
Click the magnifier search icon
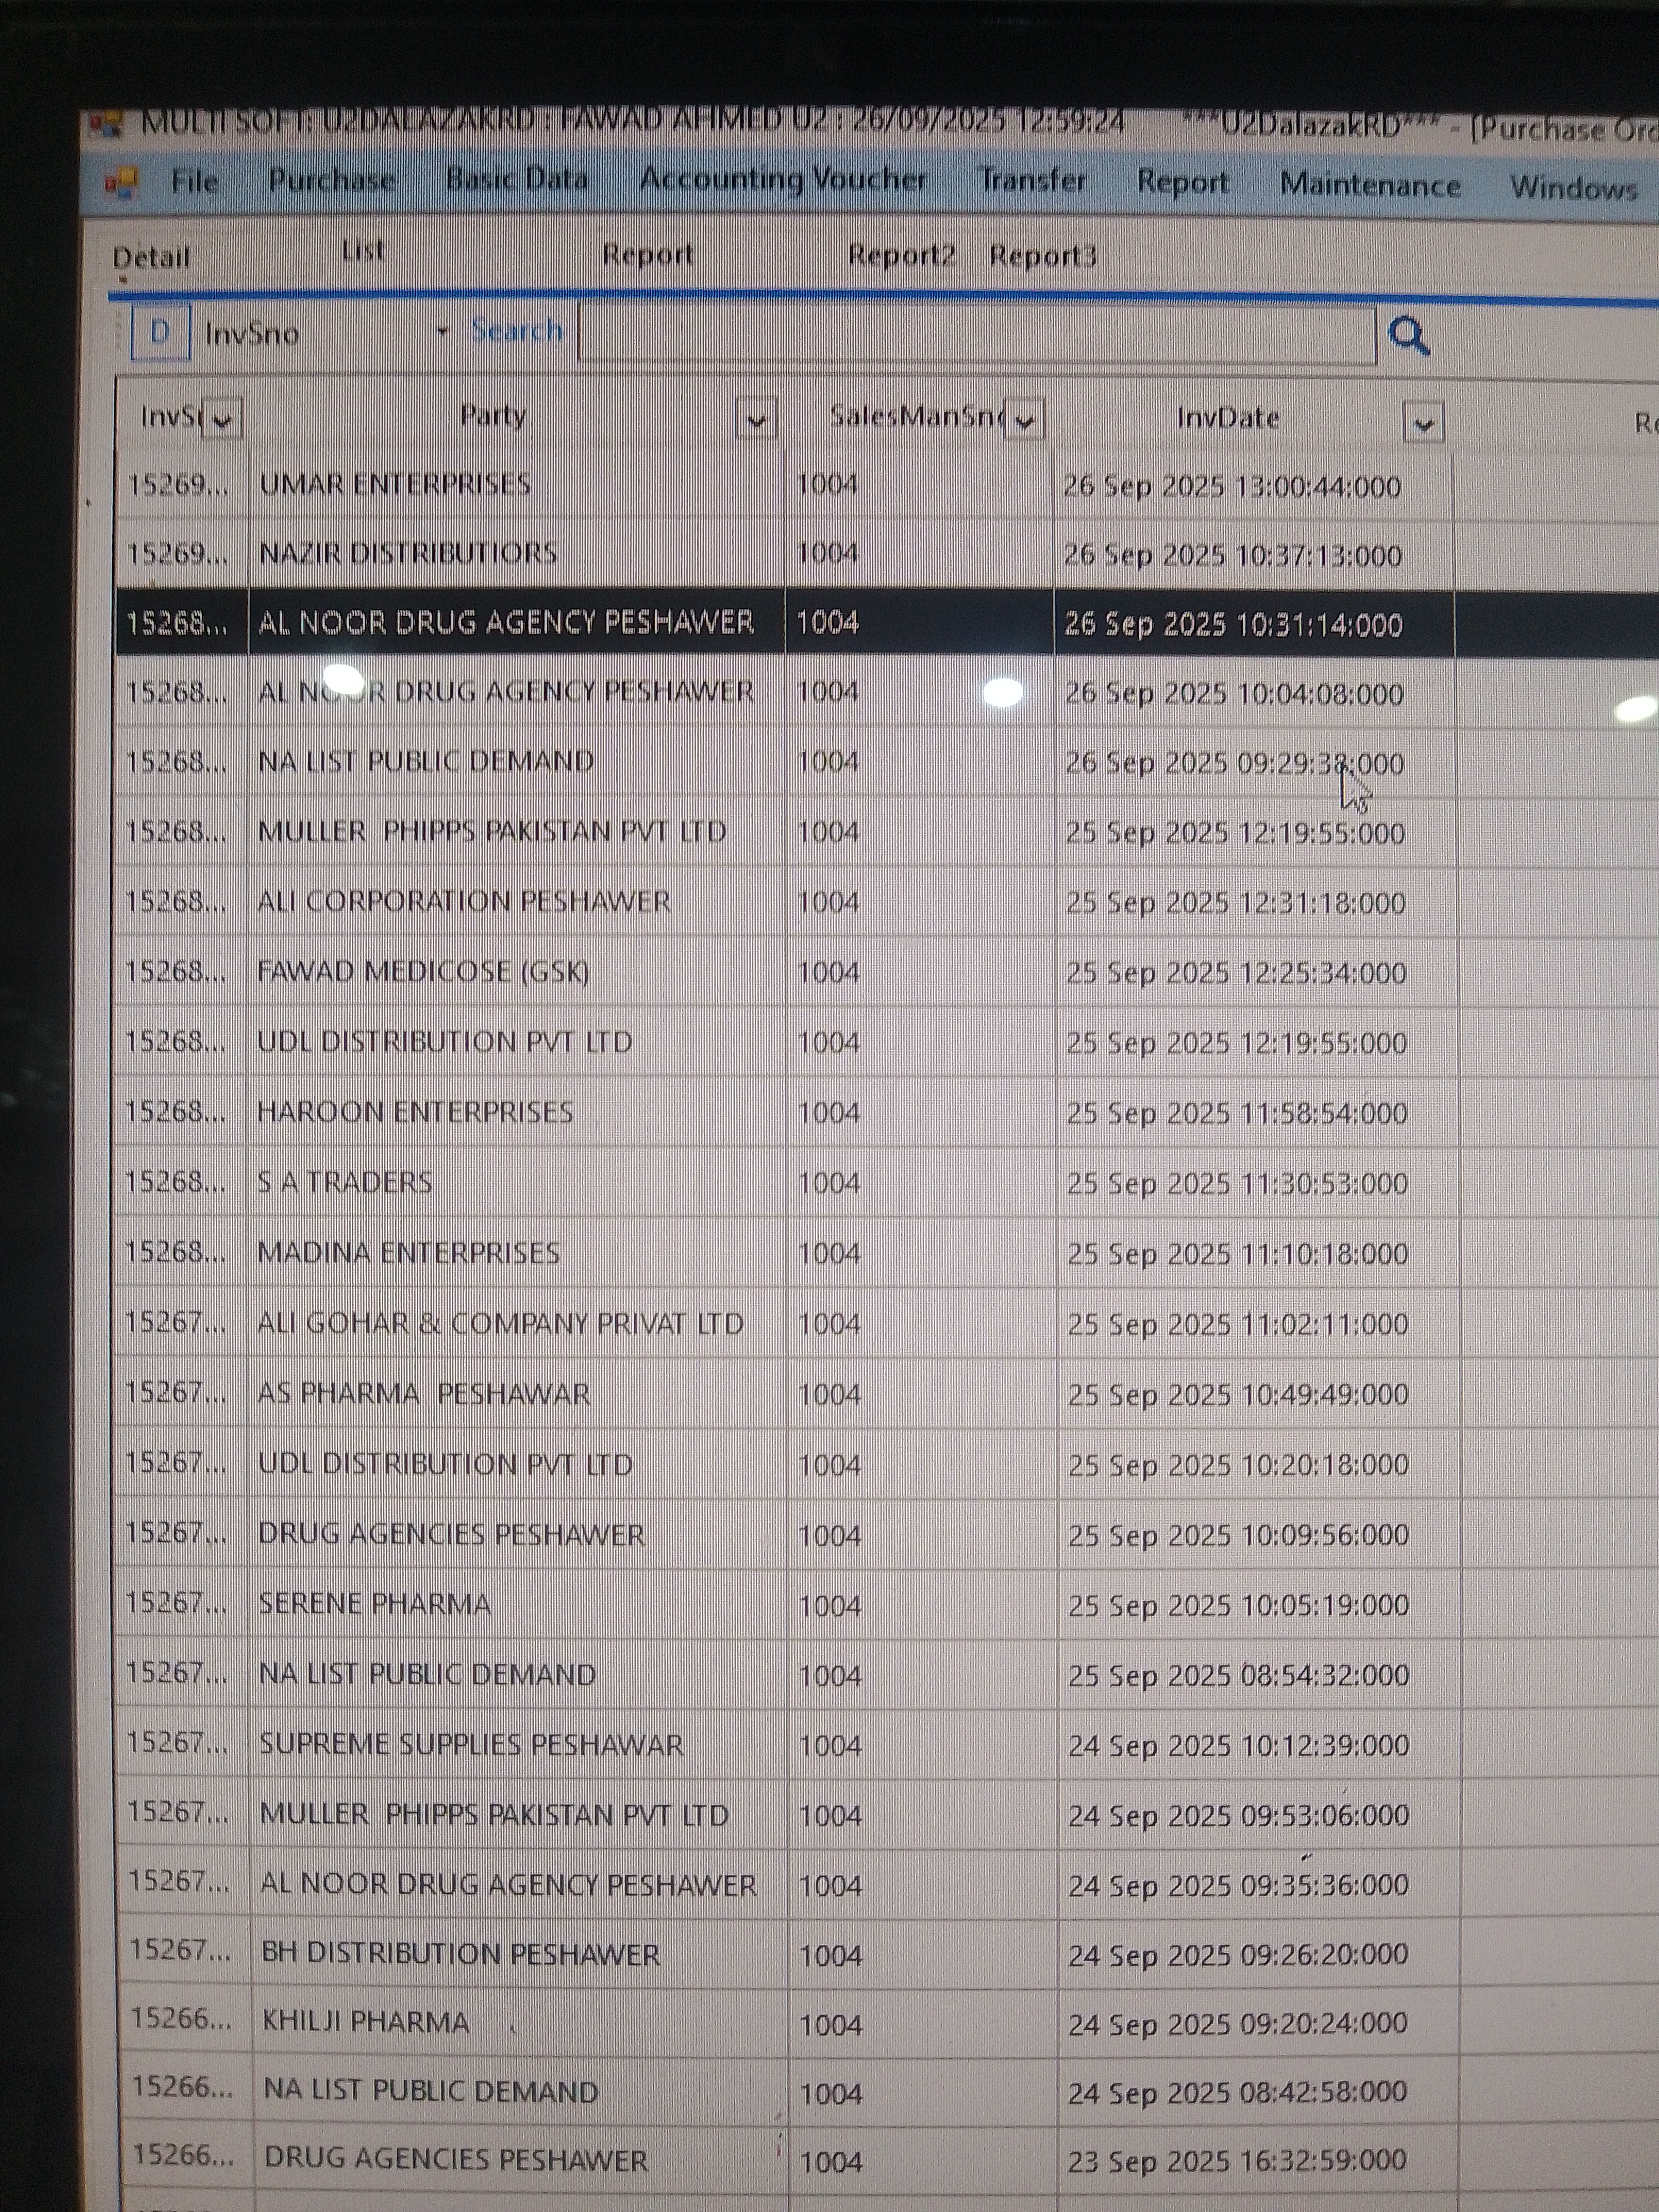coord(1408,337)
